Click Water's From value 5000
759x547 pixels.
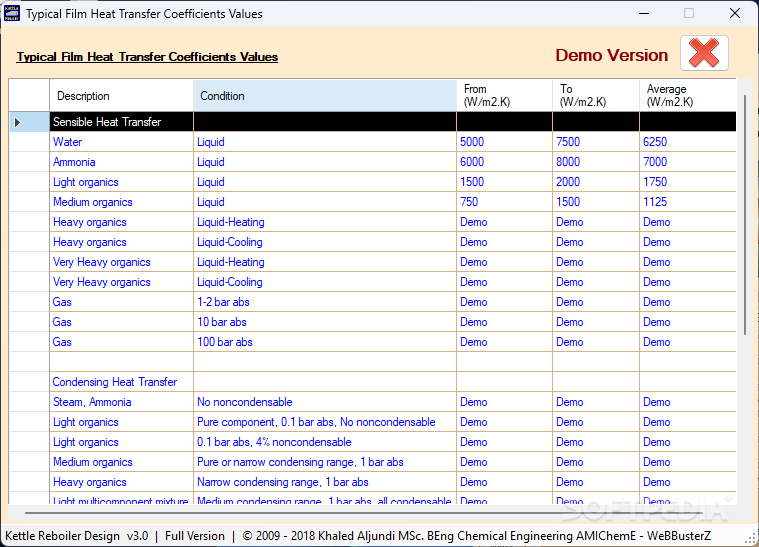[504, 142]
